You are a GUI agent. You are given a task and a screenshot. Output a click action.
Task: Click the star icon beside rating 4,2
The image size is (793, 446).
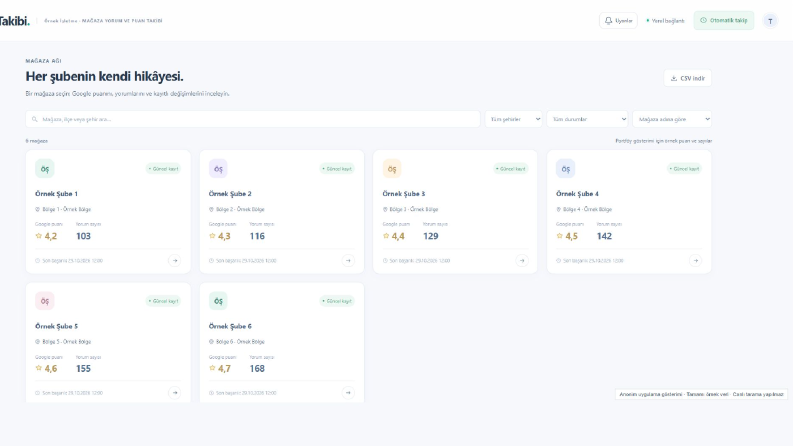[38, 236]
